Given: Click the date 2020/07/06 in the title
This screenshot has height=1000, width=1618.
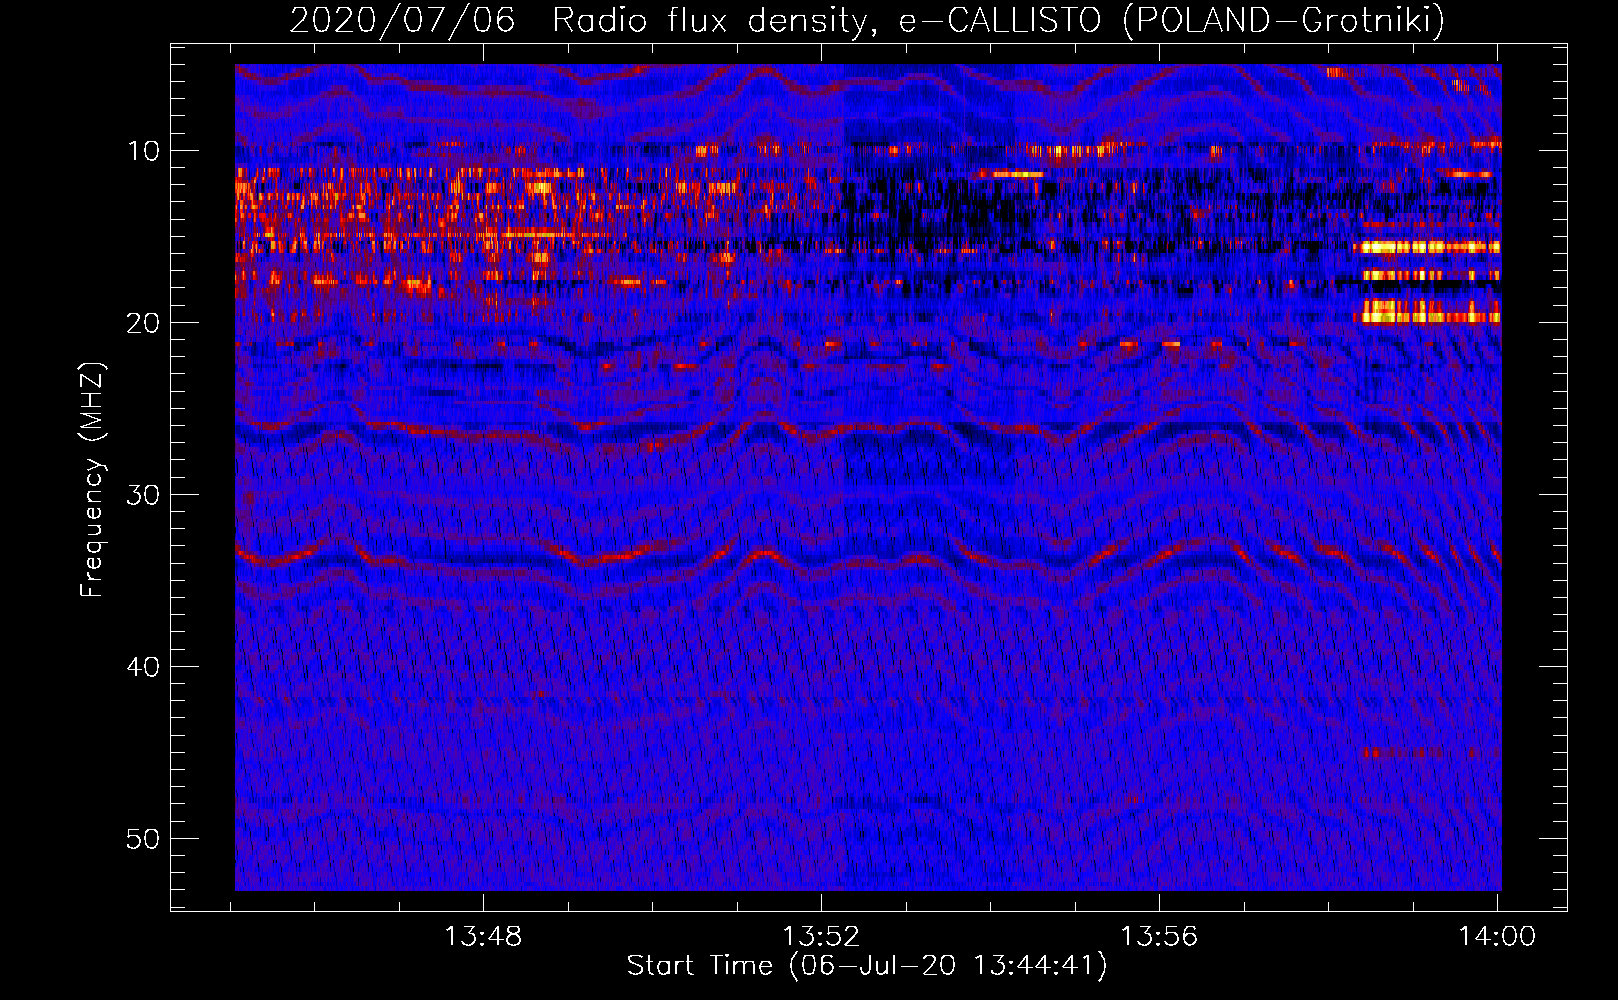Looking at the screenshot, I should [402, 20].
